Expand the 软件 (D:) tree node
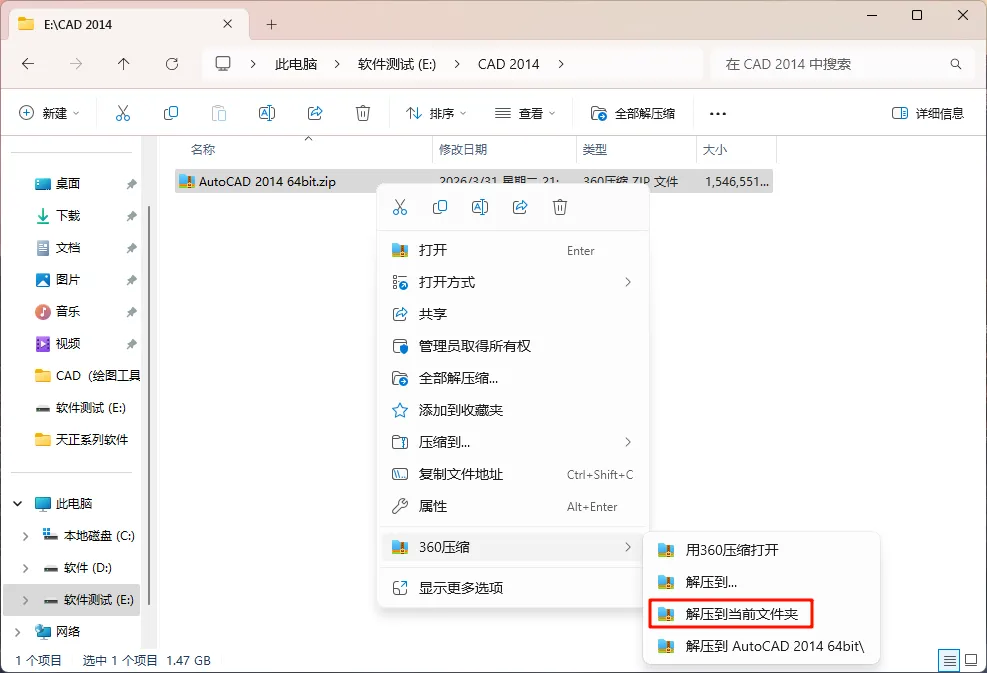 25,568
